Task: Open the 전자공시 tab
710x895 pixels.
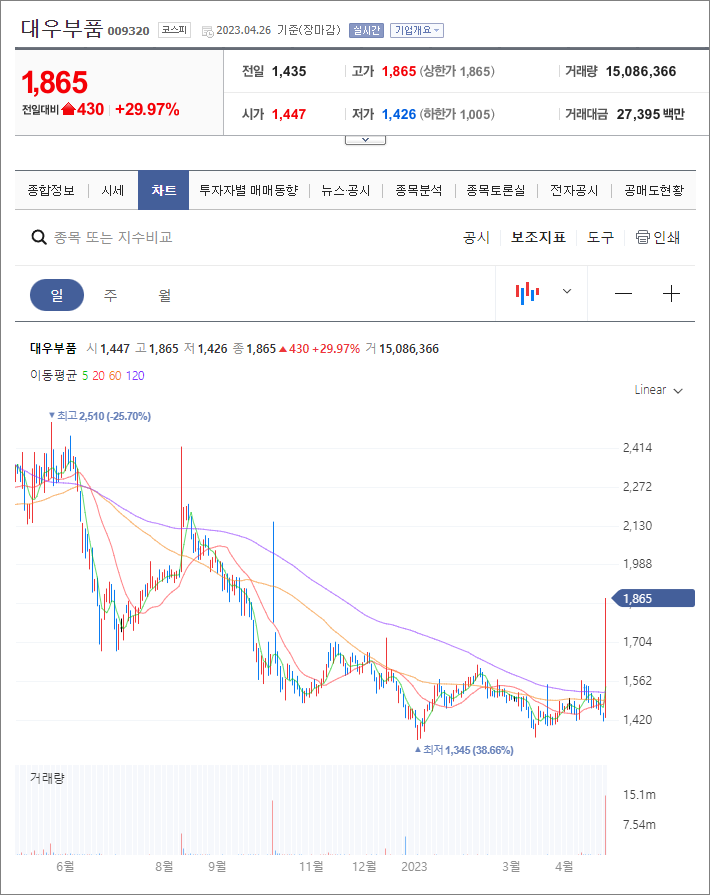Action: point(574,191)
